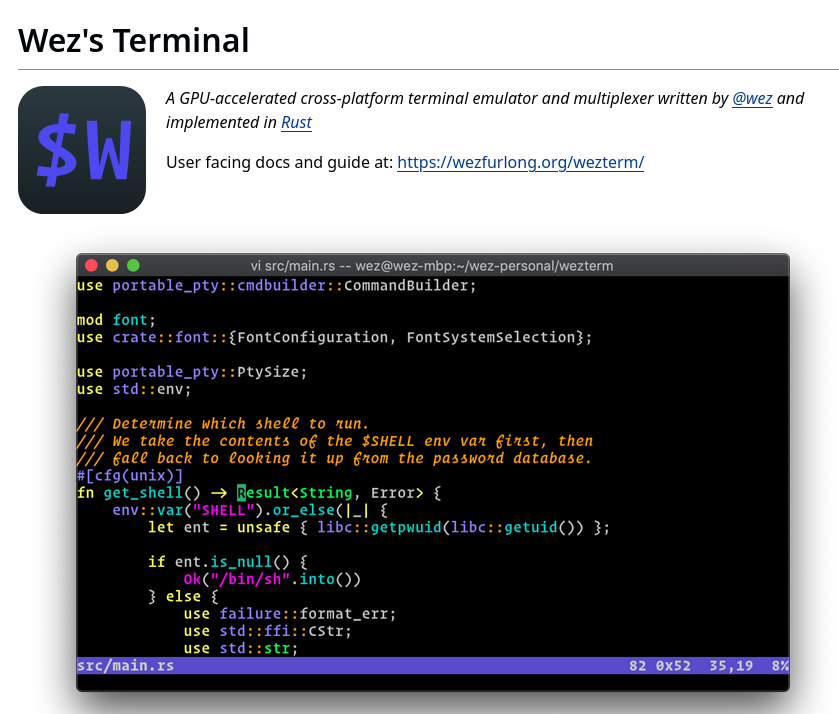Click the "#[cfg(unix)]" code line
The width and height of the screenshot is (839, 714).
point(130,475)
